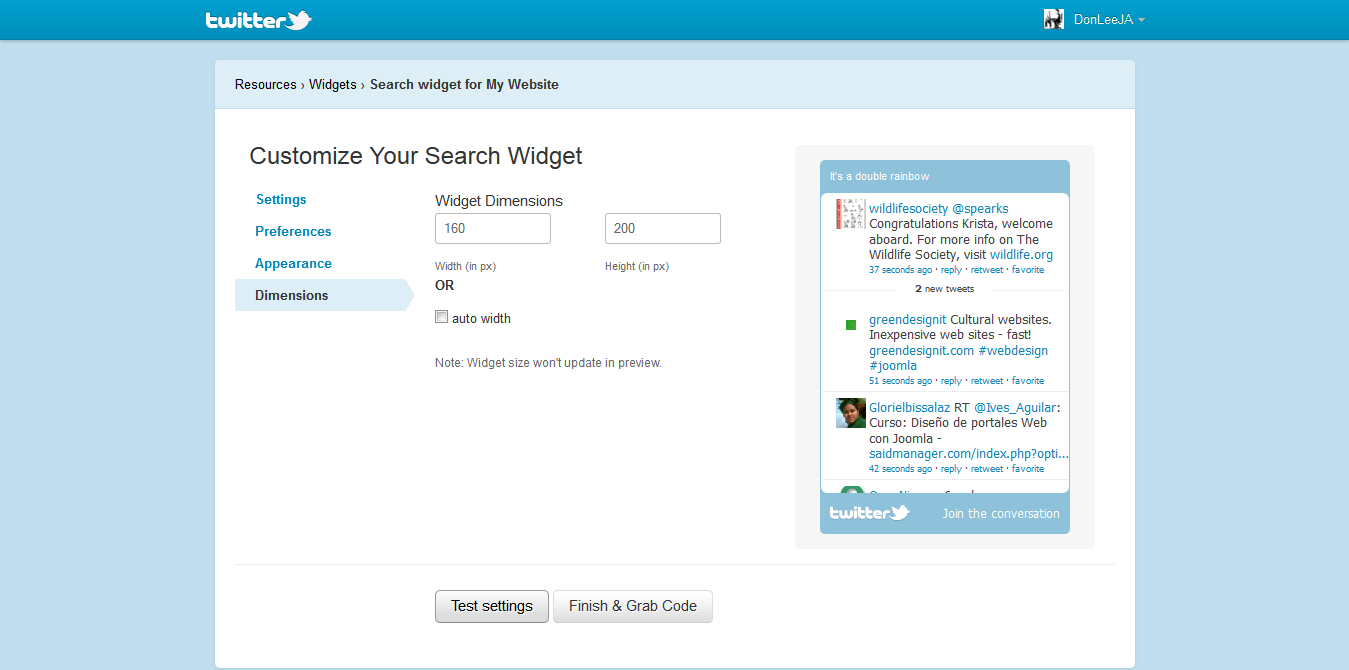Follow the greendesignit.com link
The width and height of the screenshot is (1349, 670).
click(x=921, y=351)
